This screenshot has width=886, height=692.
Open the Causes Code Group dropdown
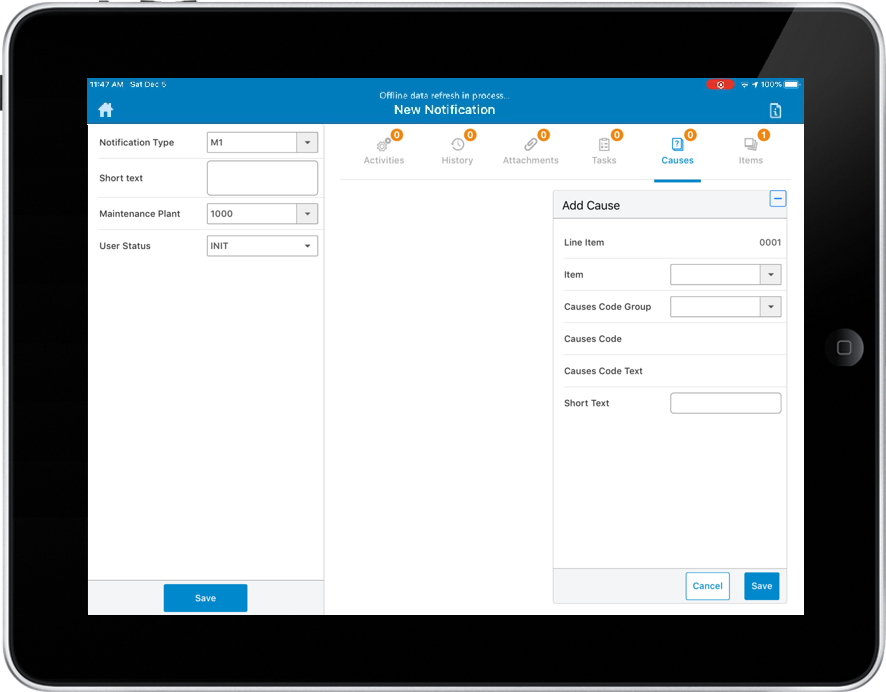[x=770, y=307]
